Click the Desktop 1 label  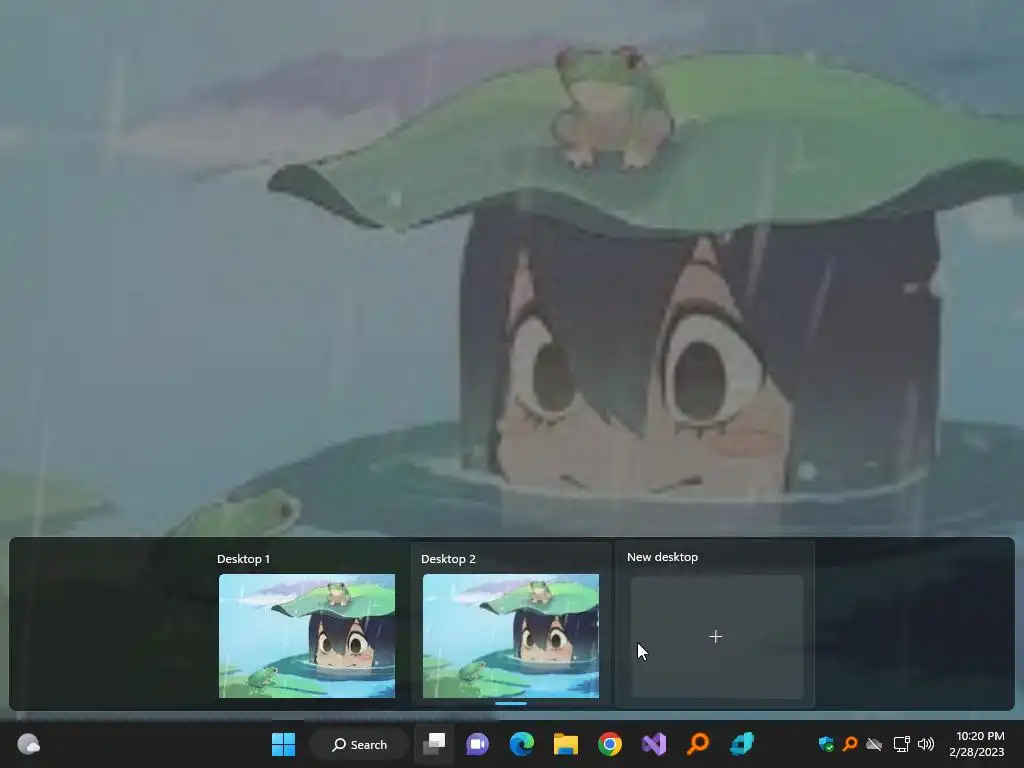pyautogui.click(x=244, y=559)
